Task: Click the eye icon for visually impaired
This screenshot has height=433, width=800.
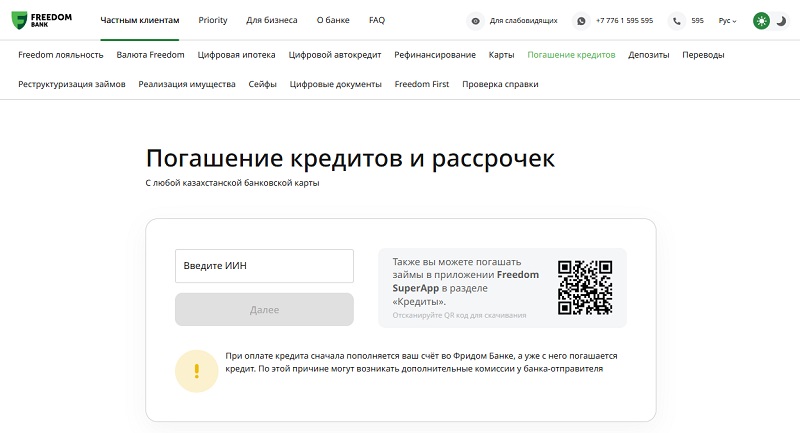Action: click(x=476, y=21)
